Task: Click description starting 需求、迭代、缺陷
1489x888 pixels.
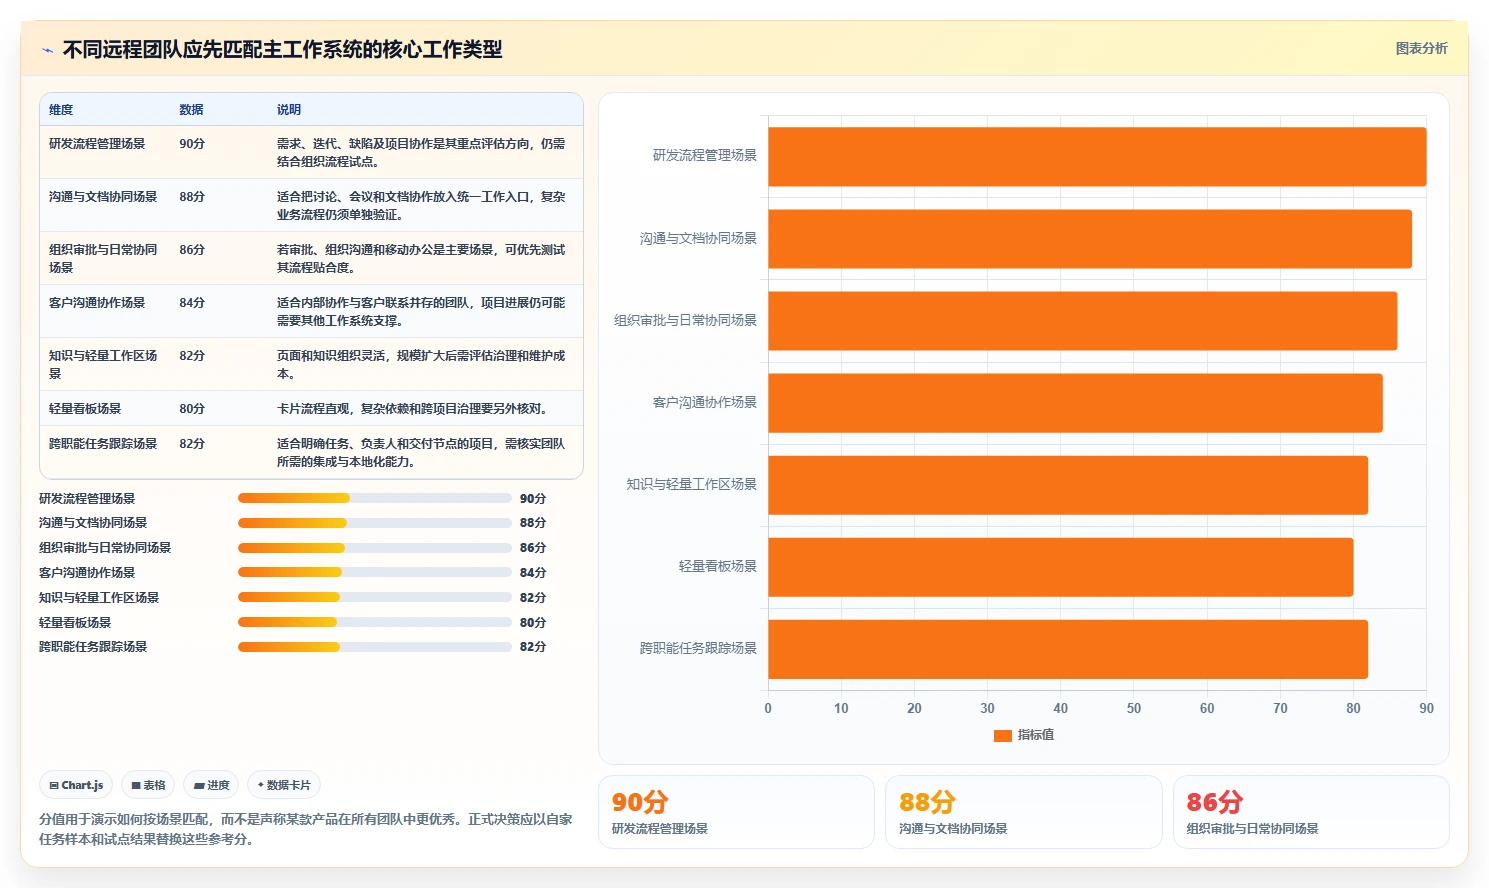Action: (421, 153)
